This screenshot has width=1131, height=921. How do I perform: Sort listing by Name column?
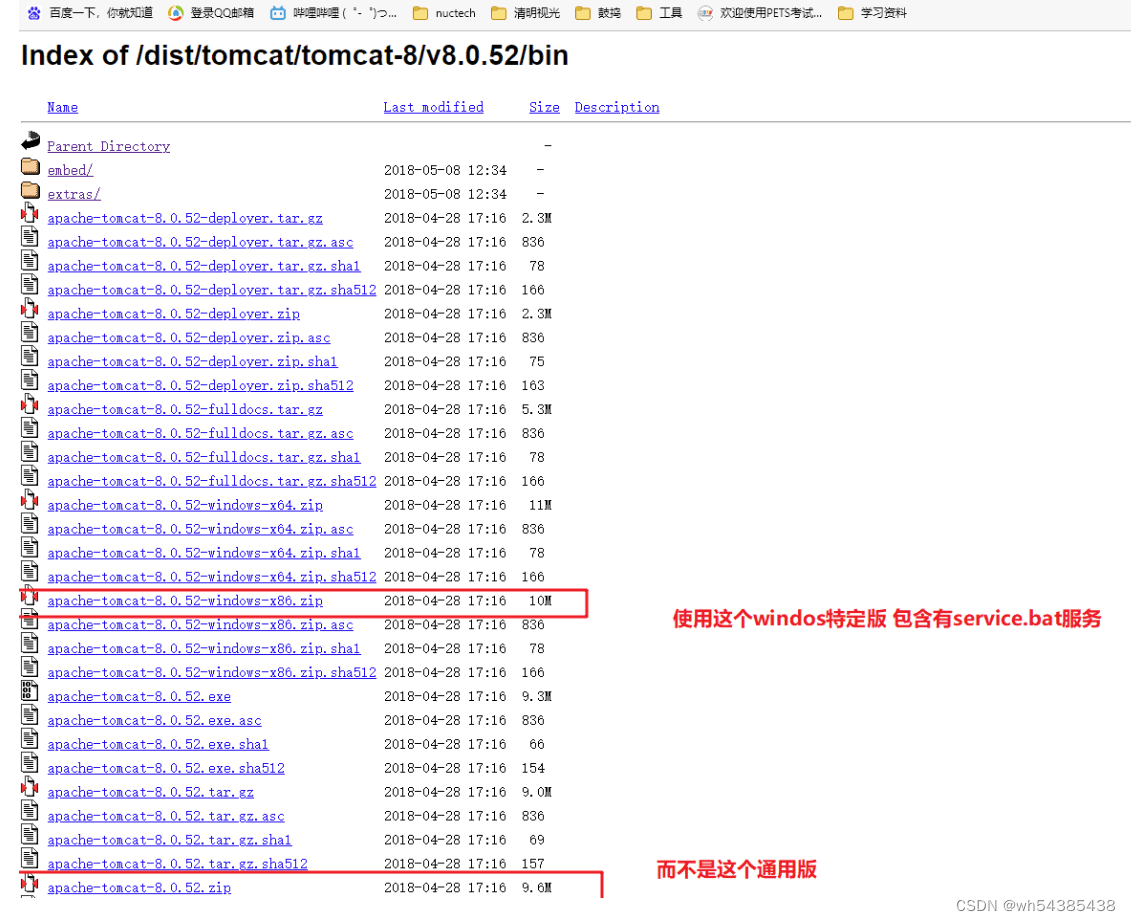pyautogui.click(x=63, y=107)
